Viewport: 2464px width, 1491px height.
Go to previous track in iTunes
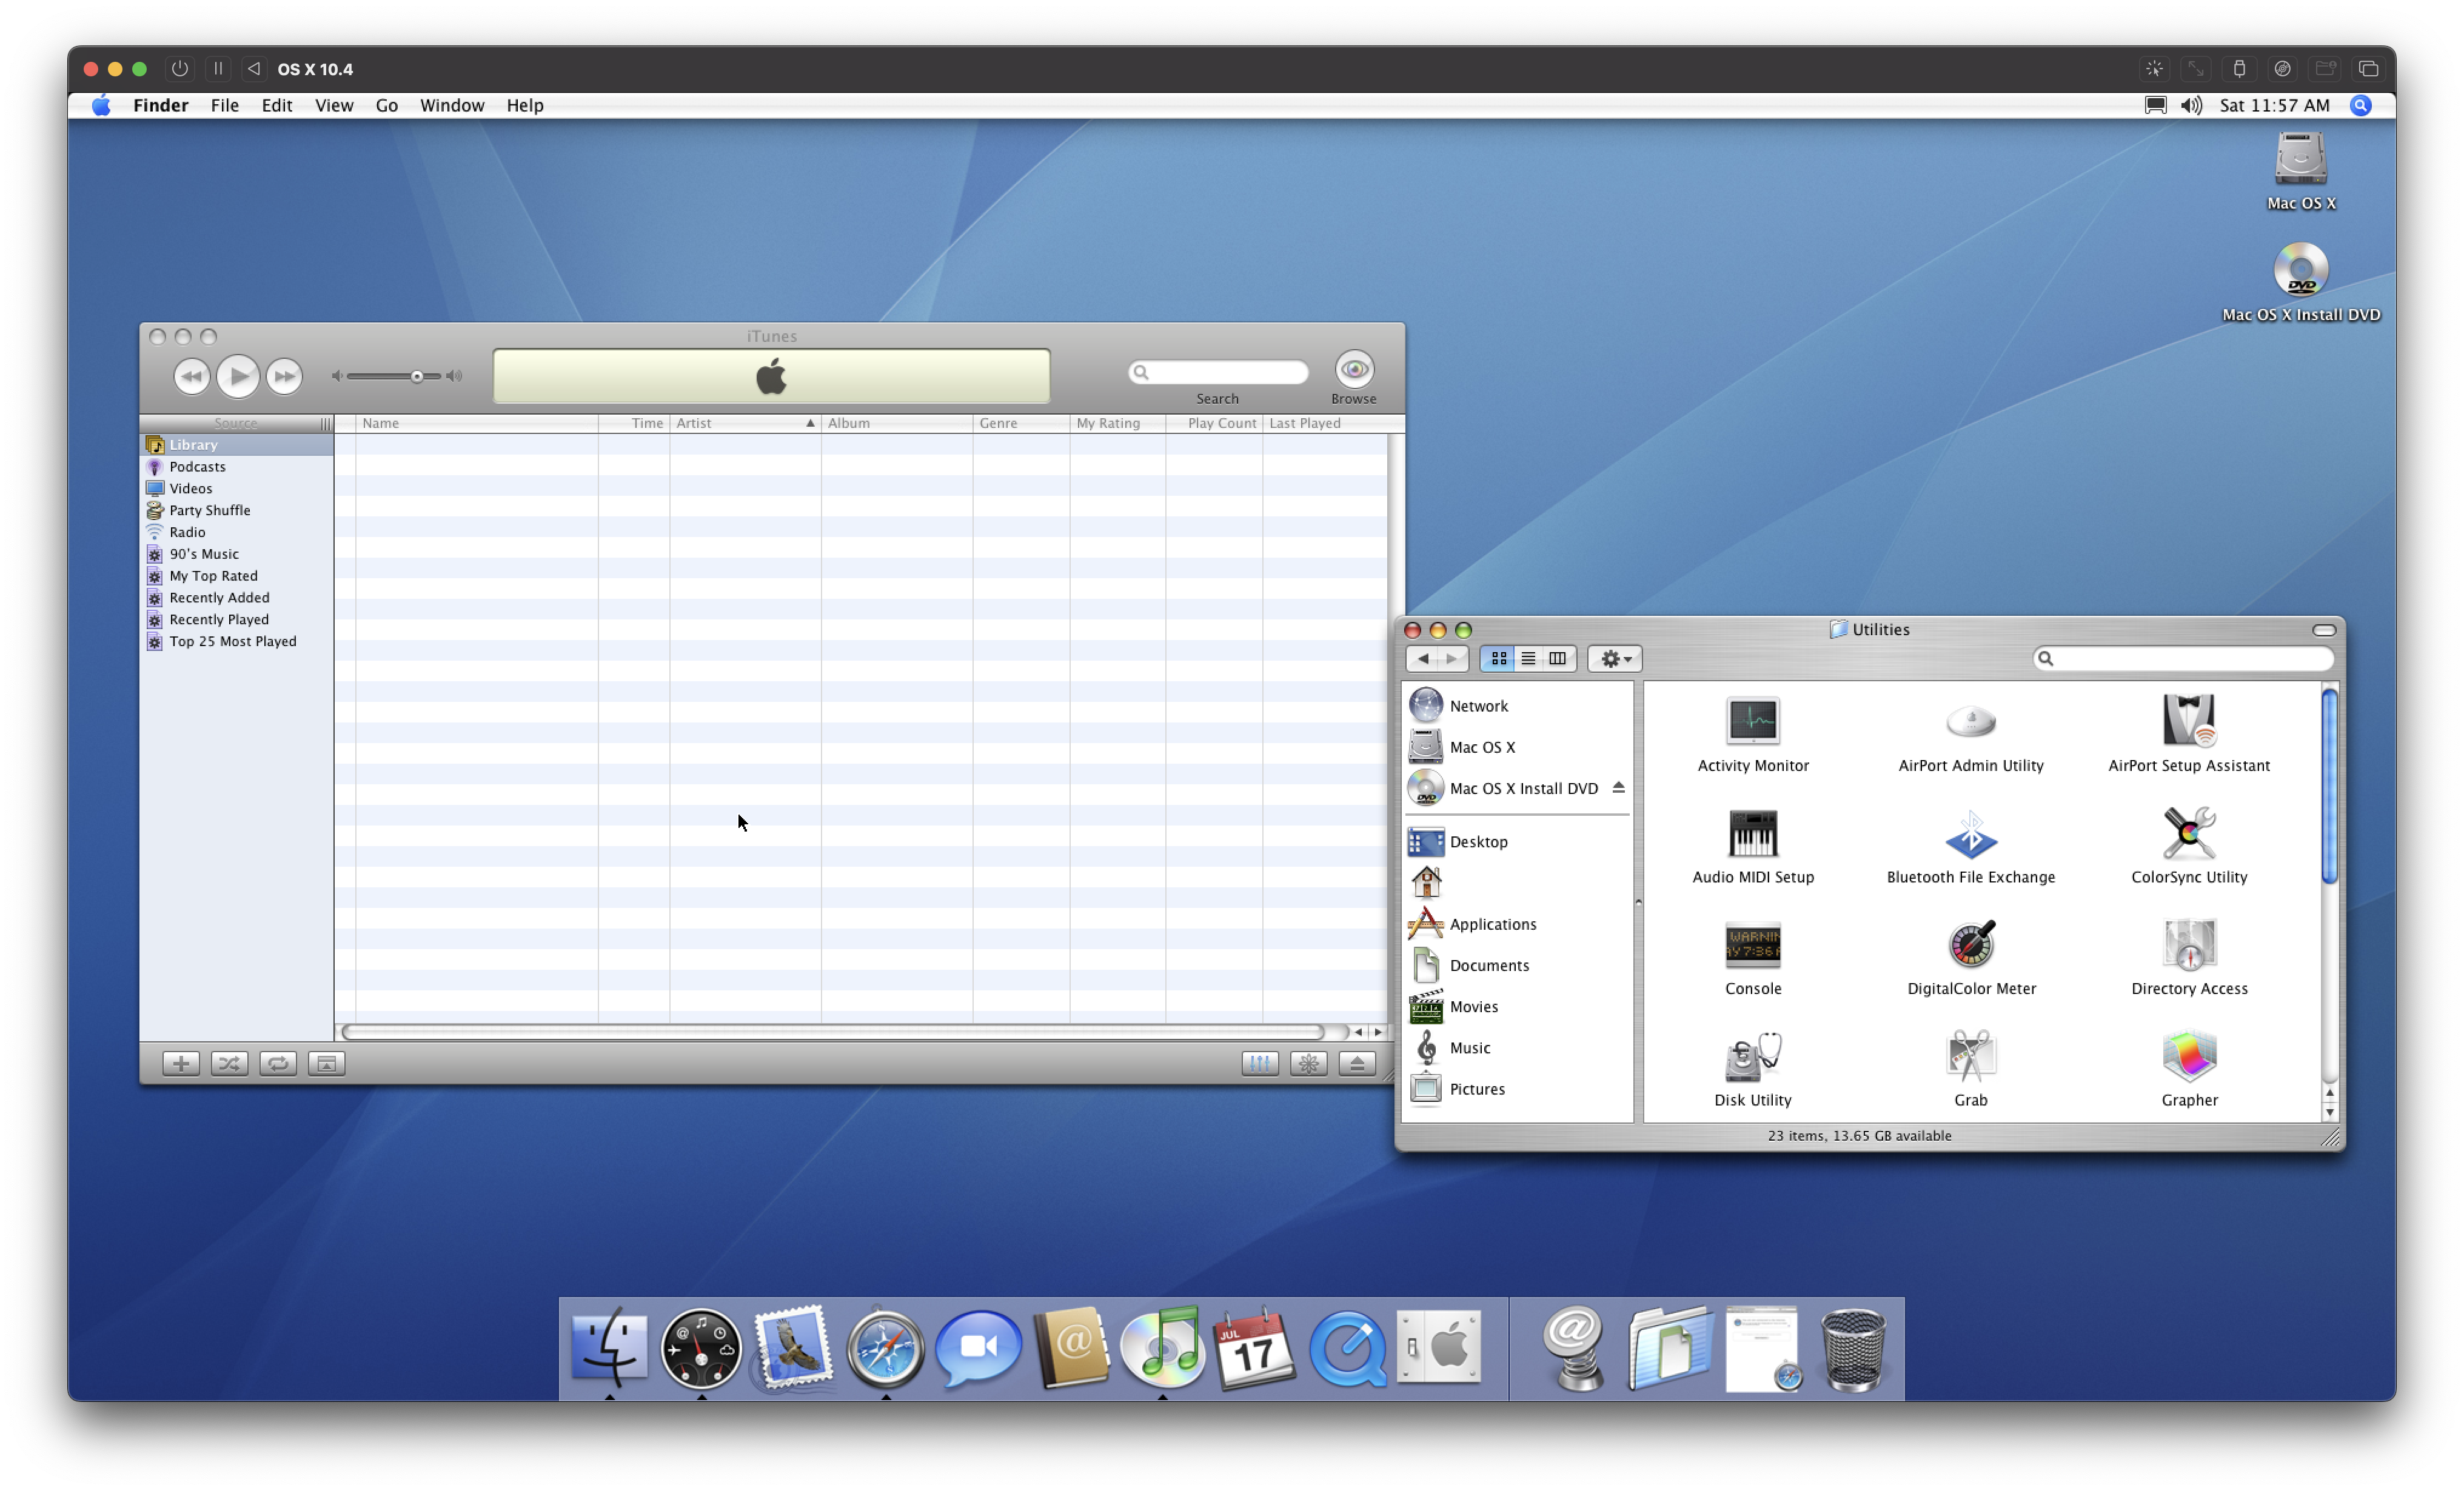[x=191, y=376]
